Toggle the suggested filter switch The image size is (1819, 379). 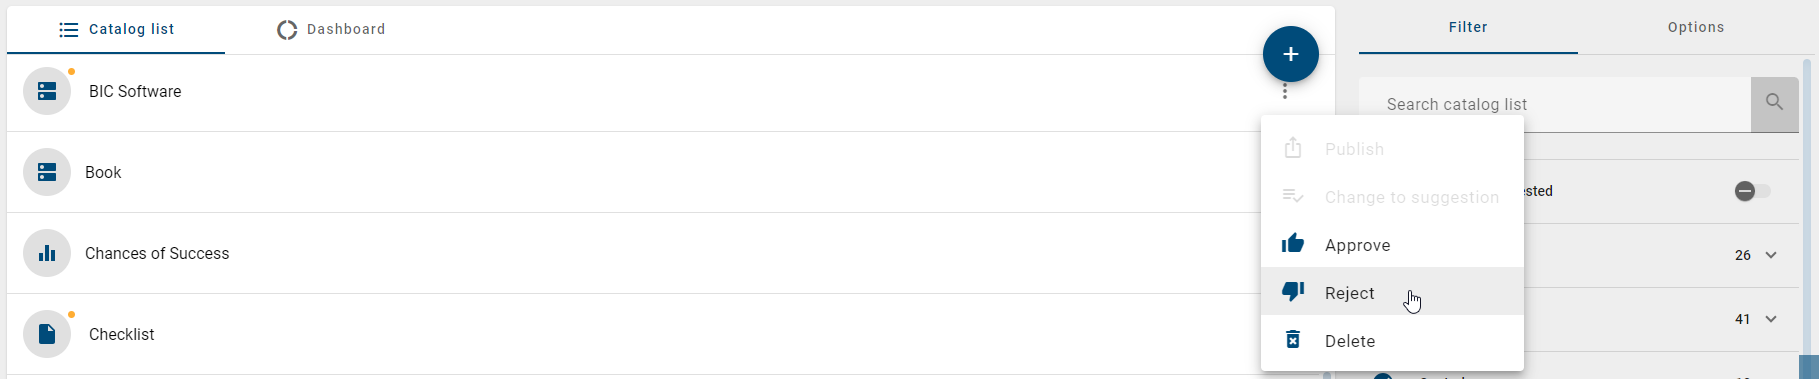point(1752,191)
